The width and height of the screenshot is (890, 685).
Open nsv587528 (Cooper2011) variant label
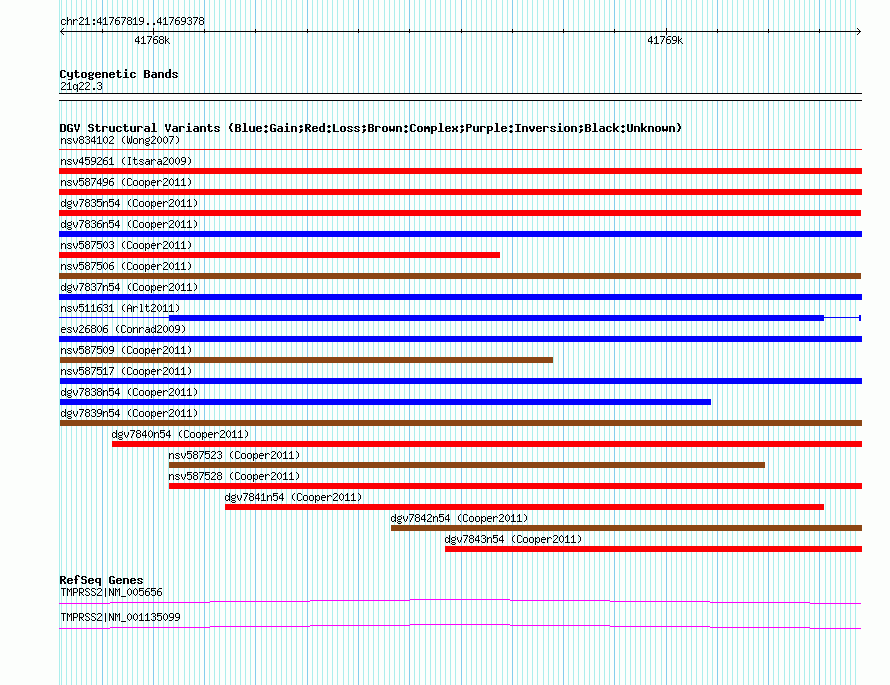[234, 476]
